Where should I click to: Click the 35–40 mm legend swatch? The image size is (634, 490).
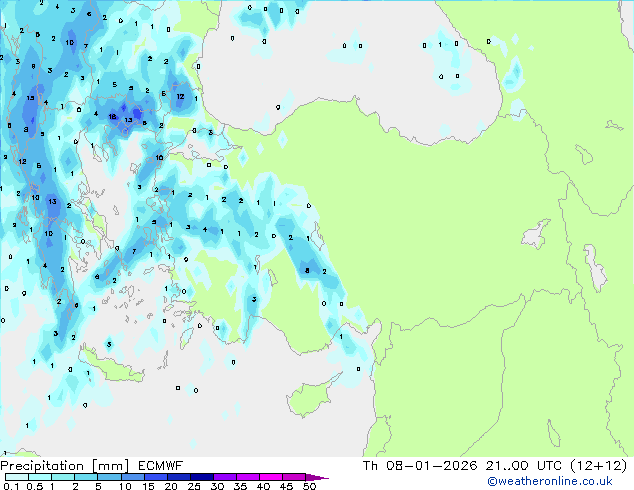[x=247, y=477]
